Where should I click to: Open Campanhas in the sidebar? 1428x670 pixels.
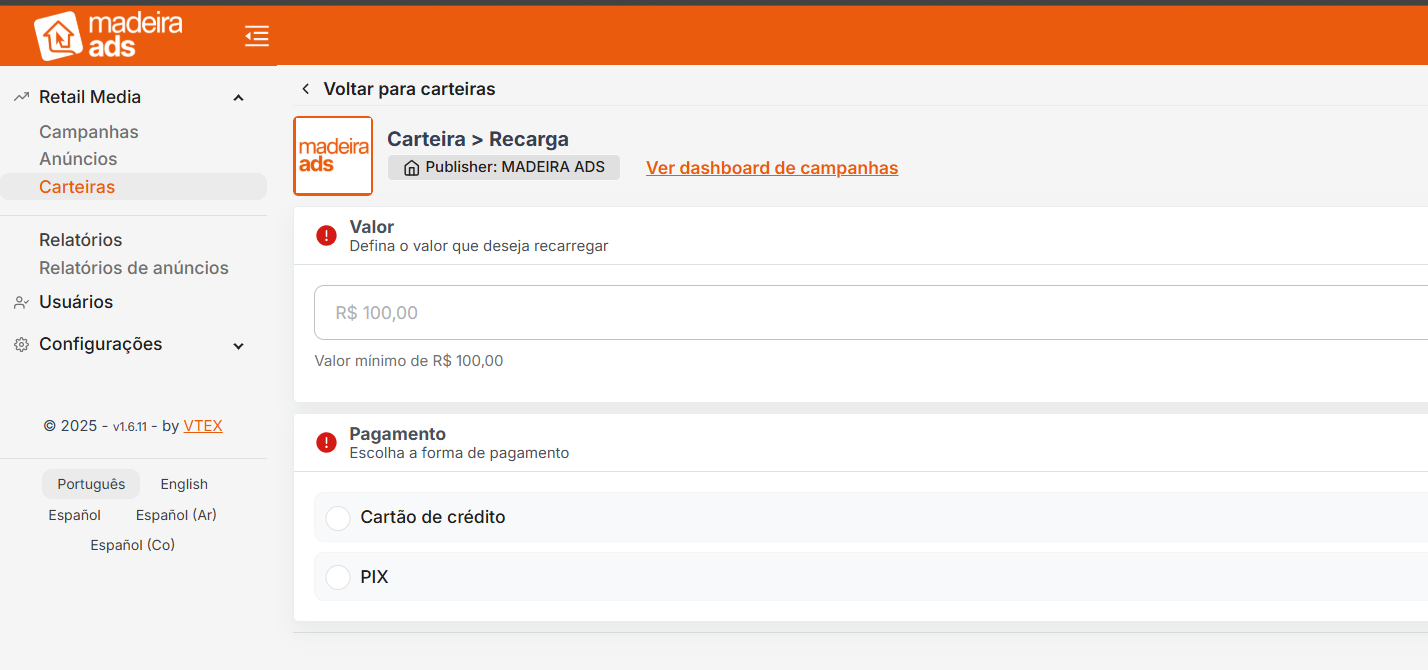(x=89, y=132)
